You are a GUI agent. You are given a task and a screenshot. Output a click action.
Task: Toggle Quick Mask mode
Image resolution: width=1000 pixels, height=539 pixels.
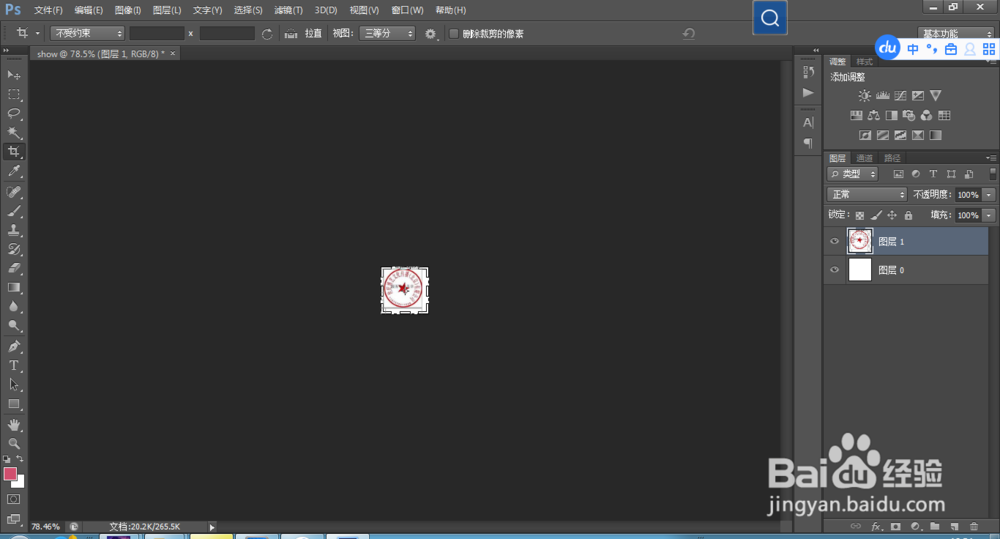(x=13, y=499)
